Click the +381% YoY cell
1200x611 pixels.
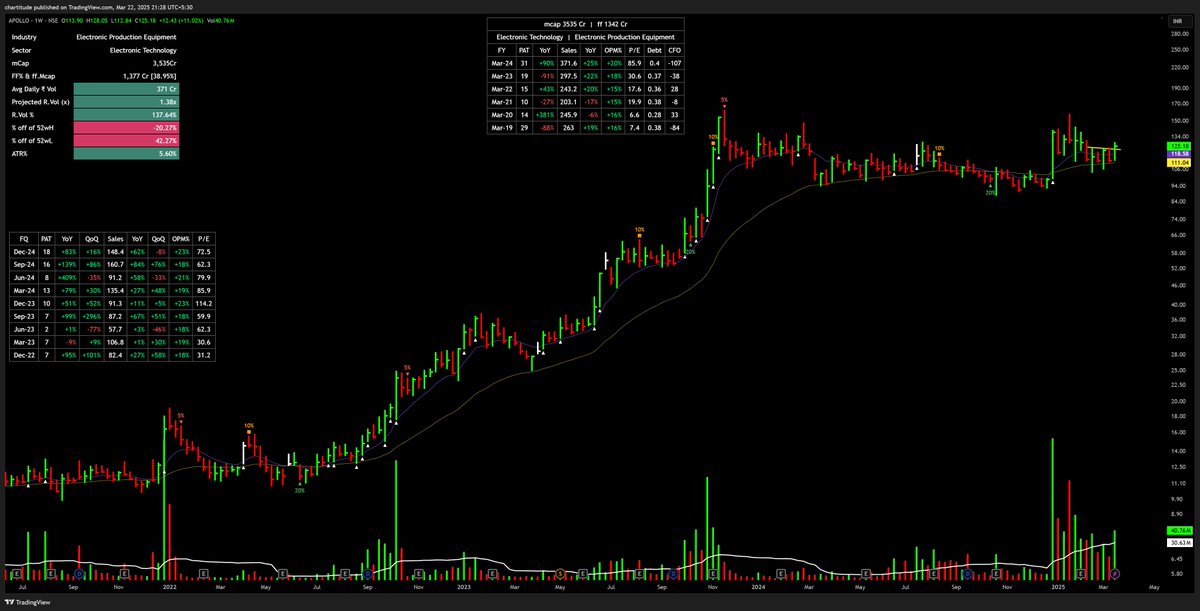(x=546, y=113)
